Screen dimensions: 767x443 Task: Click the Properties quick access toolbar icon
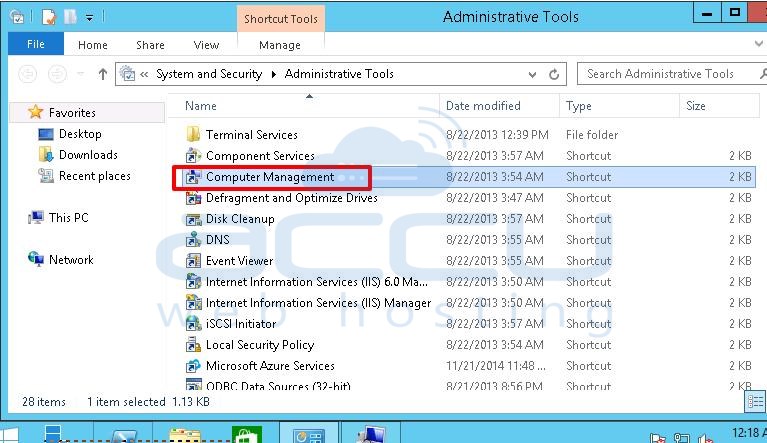(49, 17)
